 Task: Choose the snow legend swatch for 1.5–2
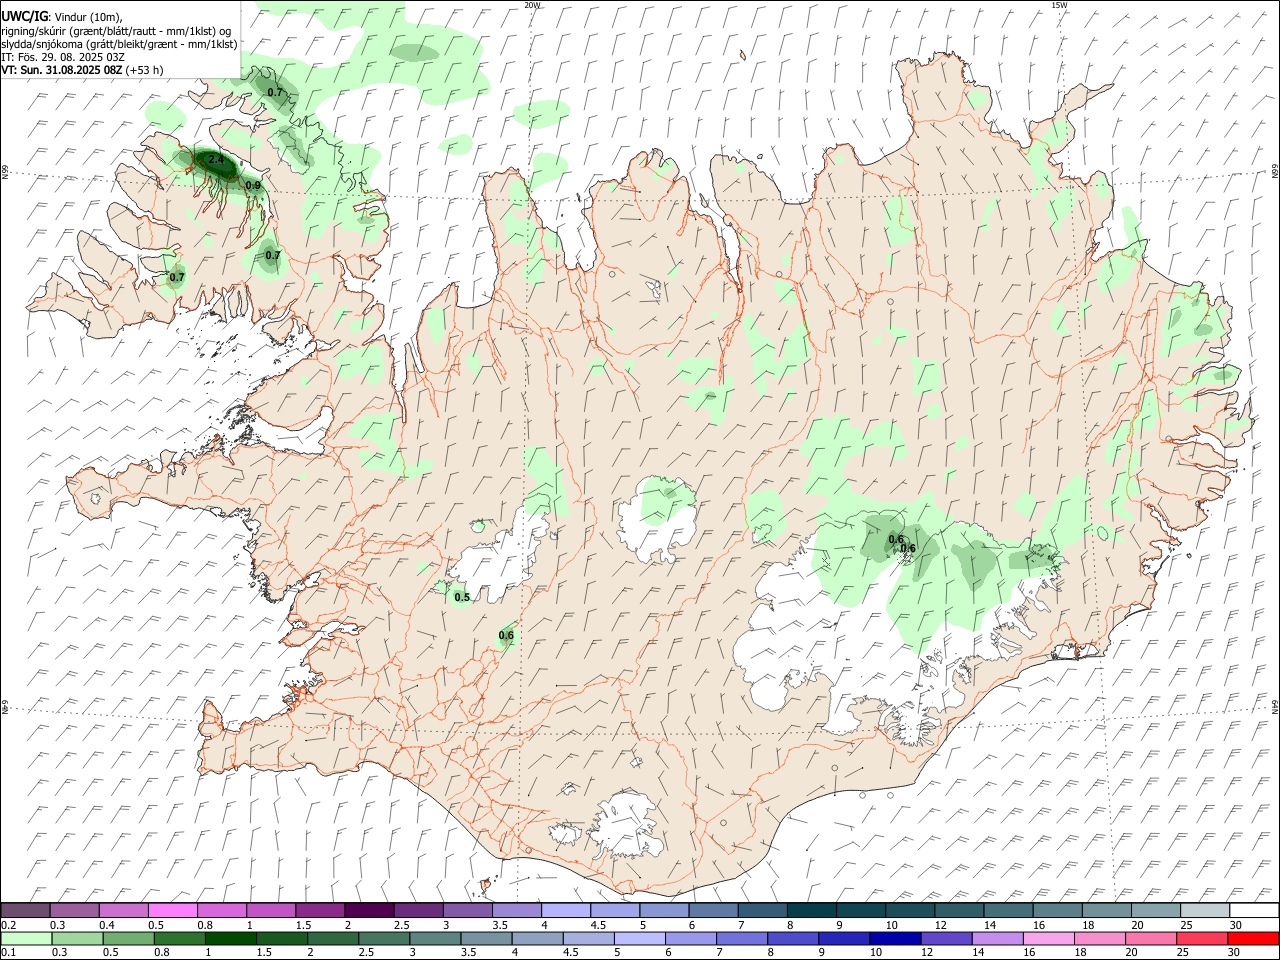[319, 910]
